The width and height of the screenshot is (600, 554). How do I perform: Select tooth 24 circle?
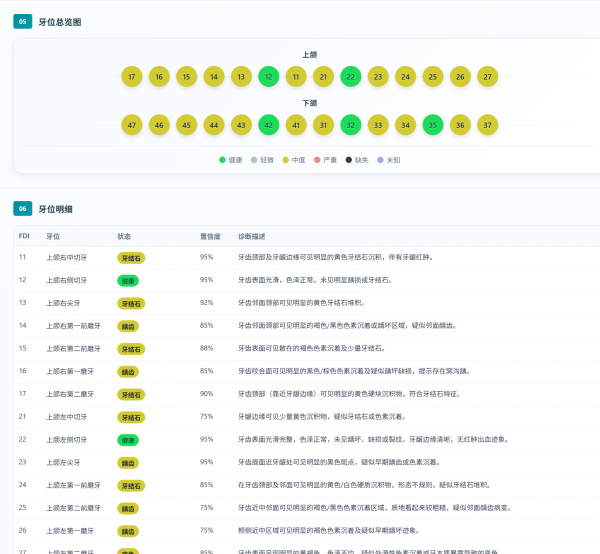click(x=405, y=77)
